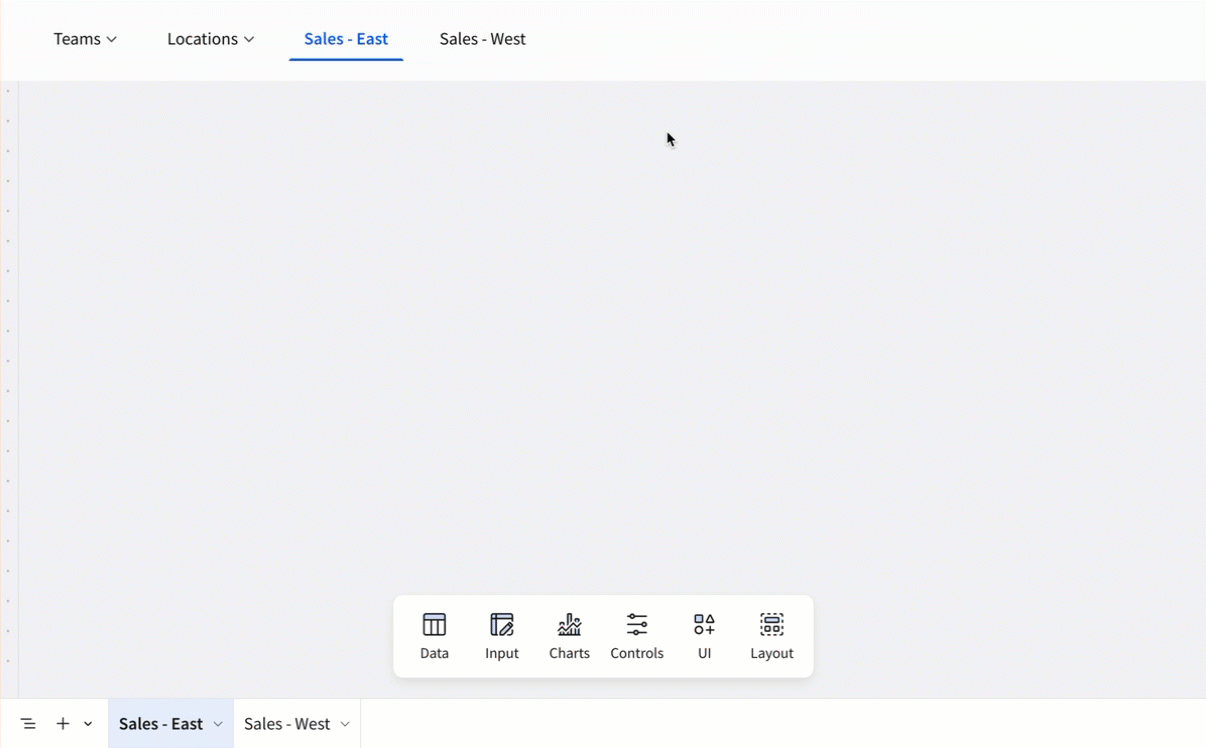Click the empty workbook canvas area
Image resolution: width=1206 pixels, height=748 pixels.
point(600,350)
